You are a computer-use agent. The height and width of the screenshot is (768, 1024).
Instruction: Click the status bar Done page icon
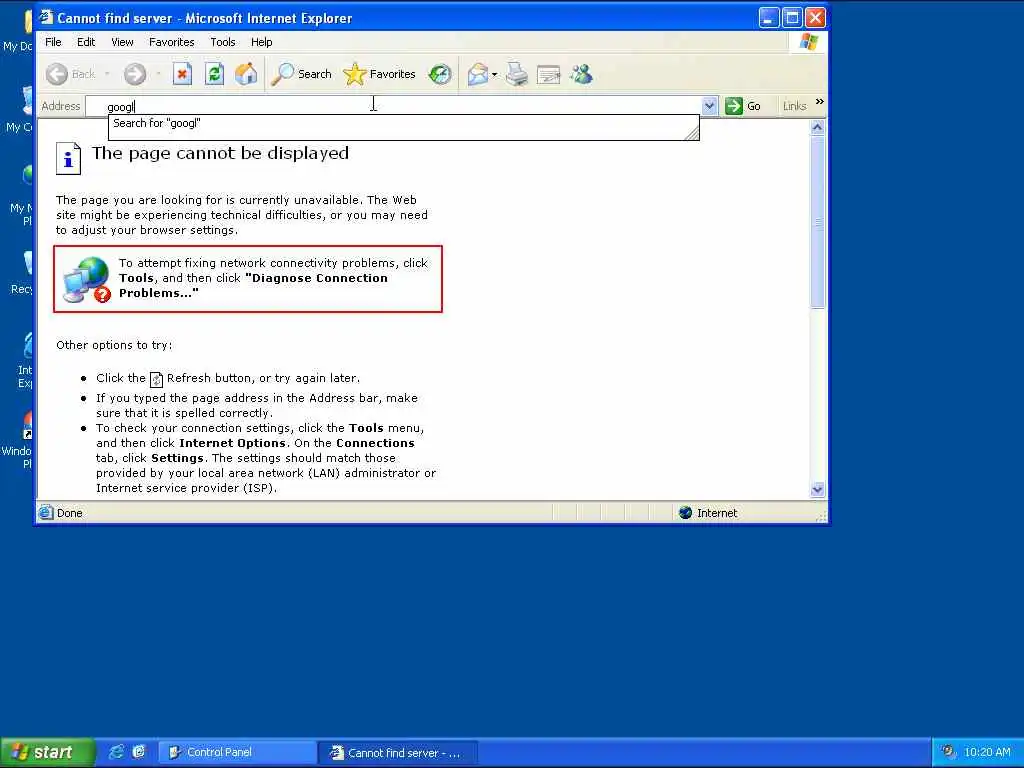coord(46,513)
